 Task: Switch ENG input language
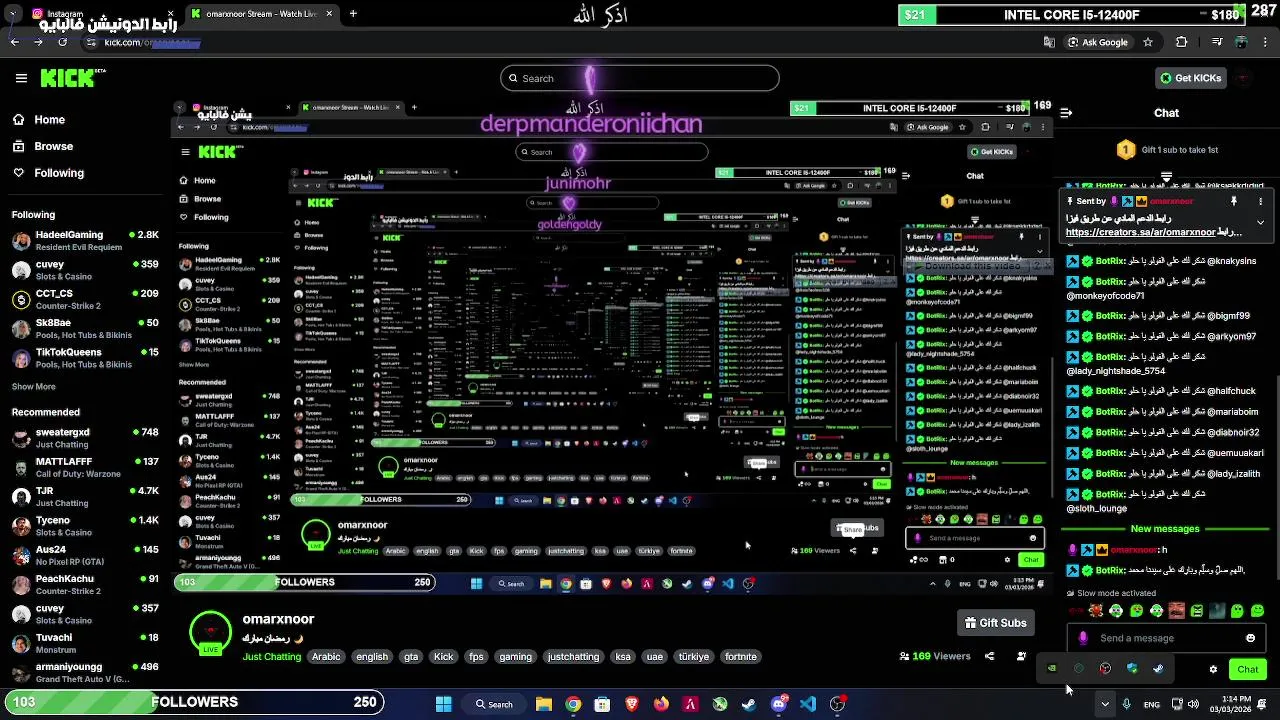coord(1152,704)
